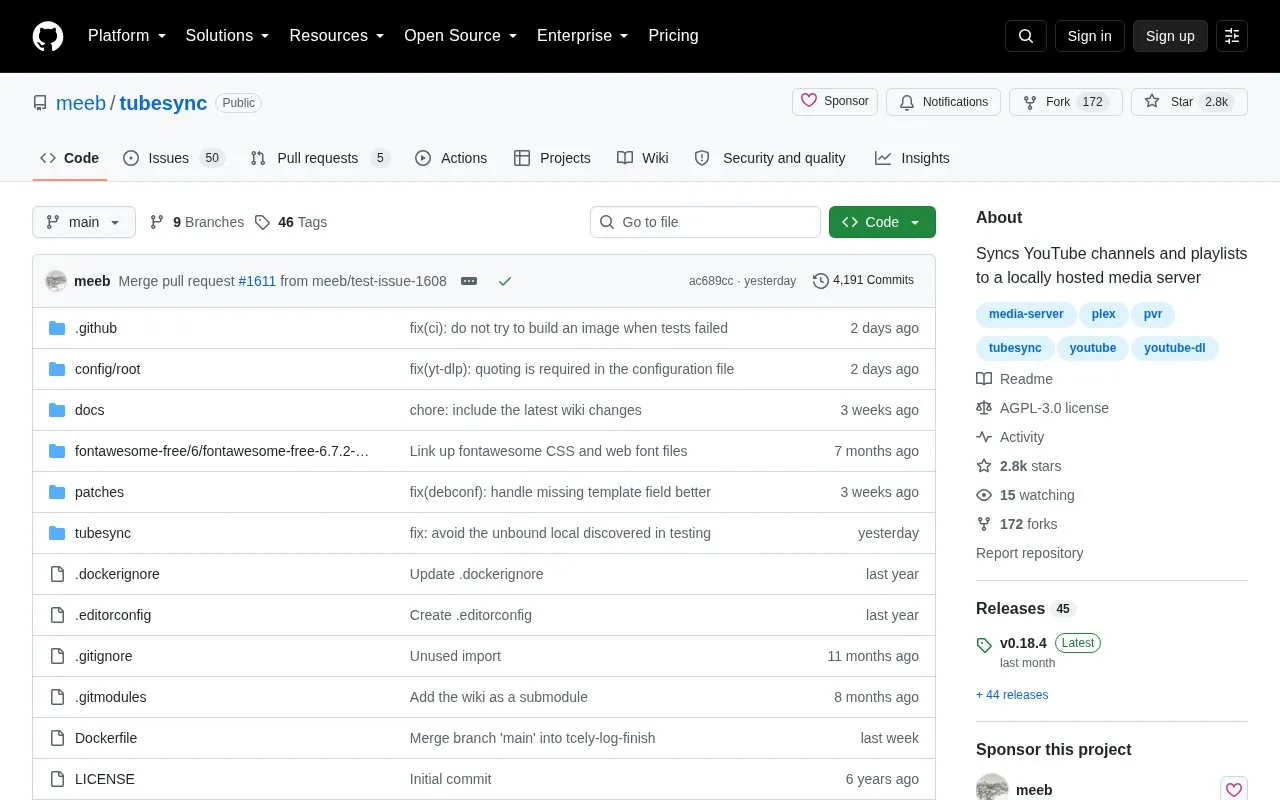
Task: Open the tubesync folder
Action: point(103,533)
